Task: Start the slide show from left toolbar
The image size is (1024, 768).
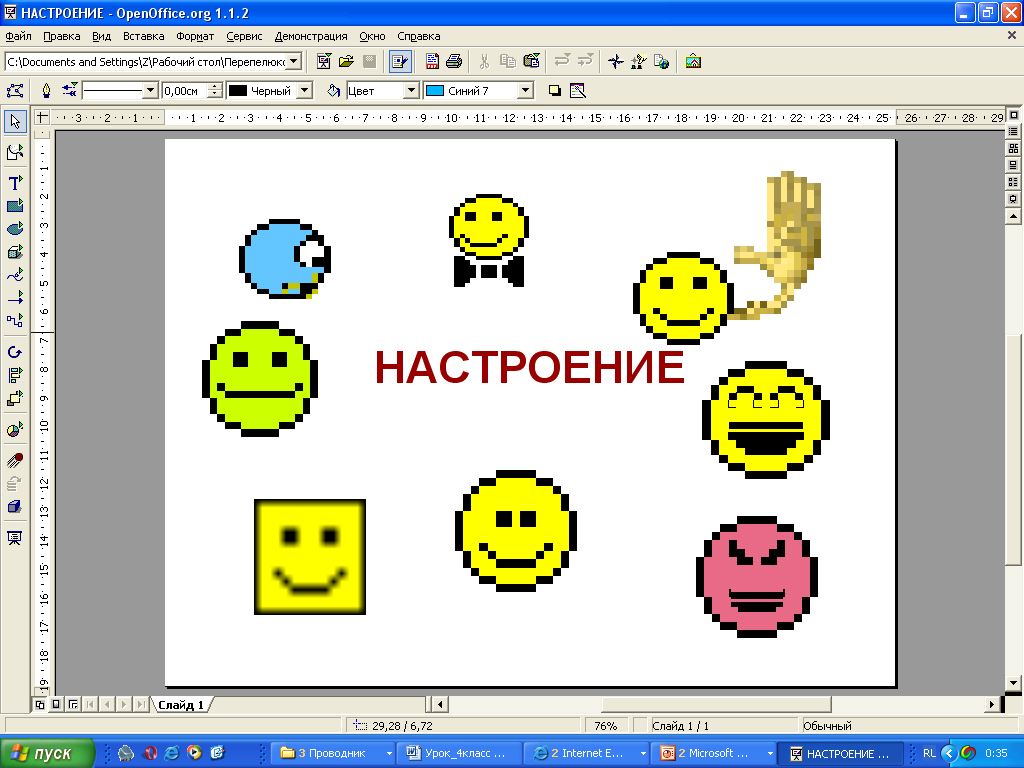Action: pyautogui.click(x=15, y=538)
